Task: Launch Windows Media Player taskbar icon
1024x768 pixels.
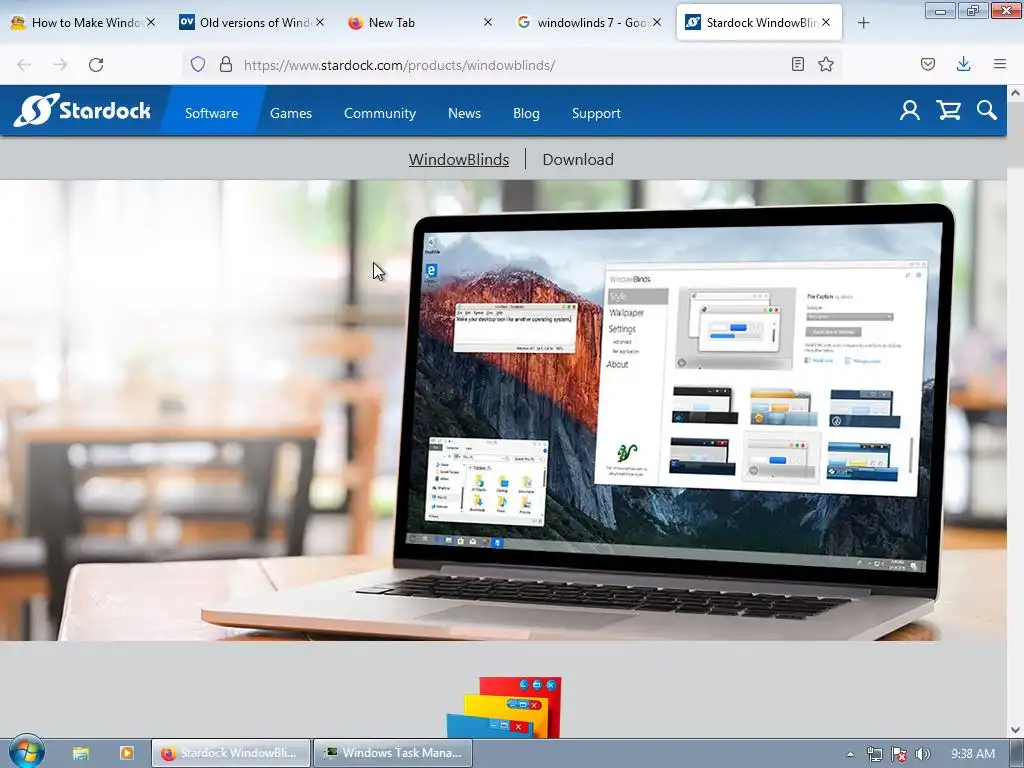Action: click(x=127, y=753)
